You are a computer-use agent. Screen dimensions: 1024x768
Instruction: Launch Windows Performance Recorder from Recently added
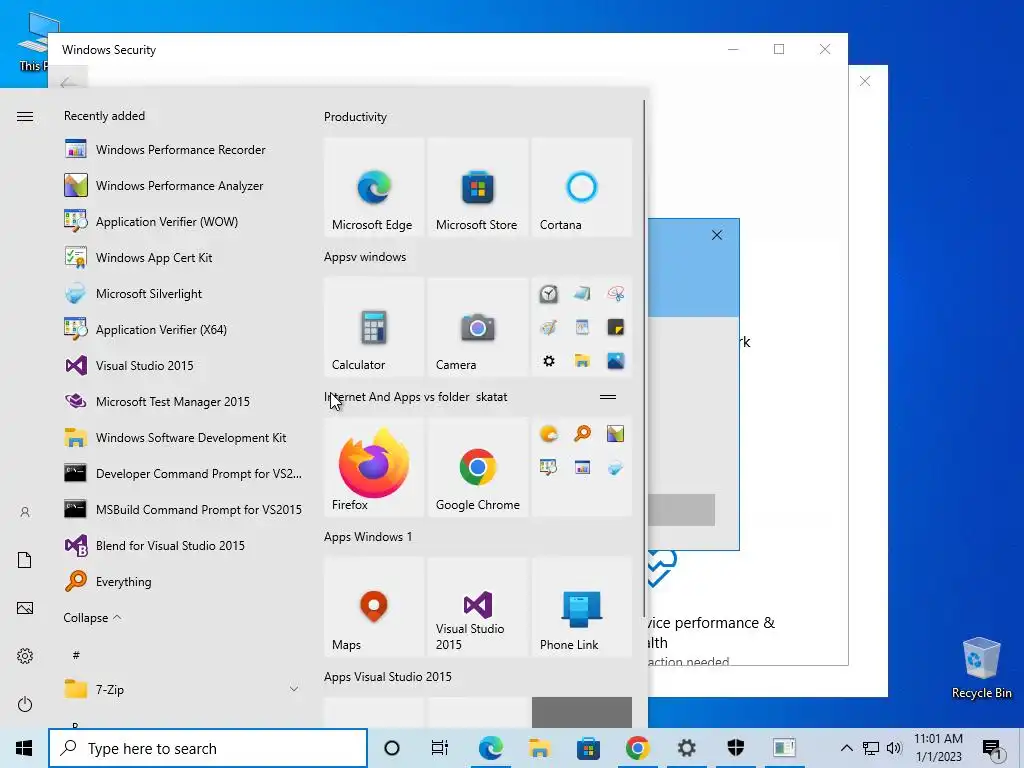coord(183,150)
